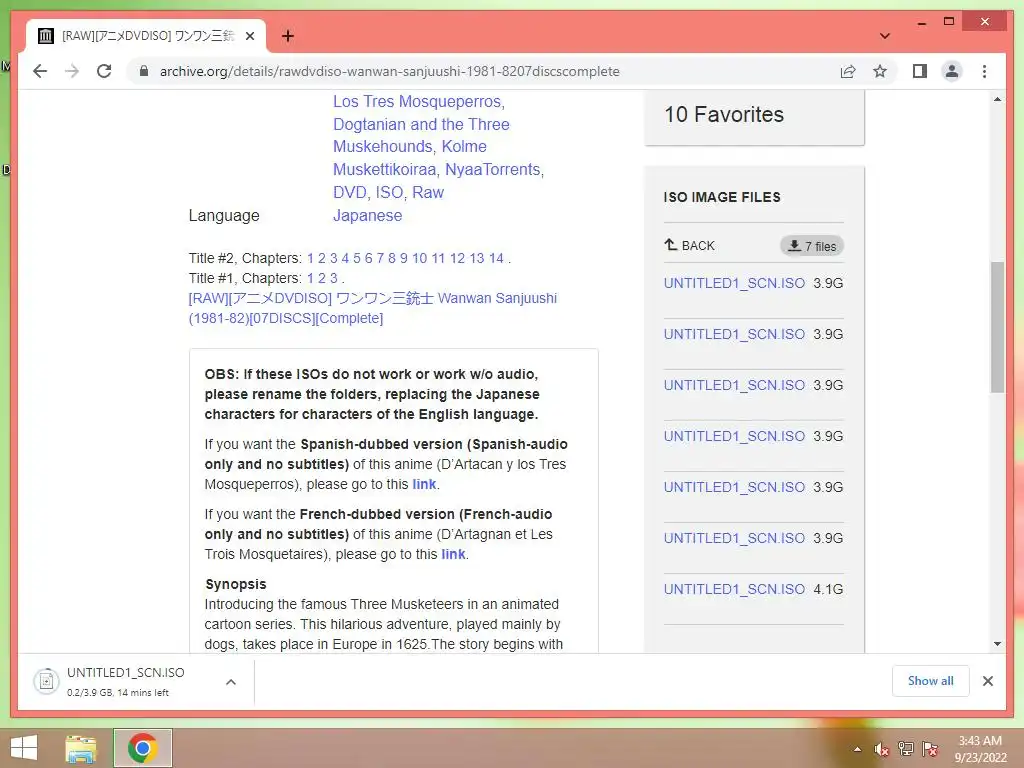Viewport: 1024px width, 768px height.
Task: Open Dogtanian and the Three Muskehounds link
Action: pyautogui.click(x=421, y=135)
